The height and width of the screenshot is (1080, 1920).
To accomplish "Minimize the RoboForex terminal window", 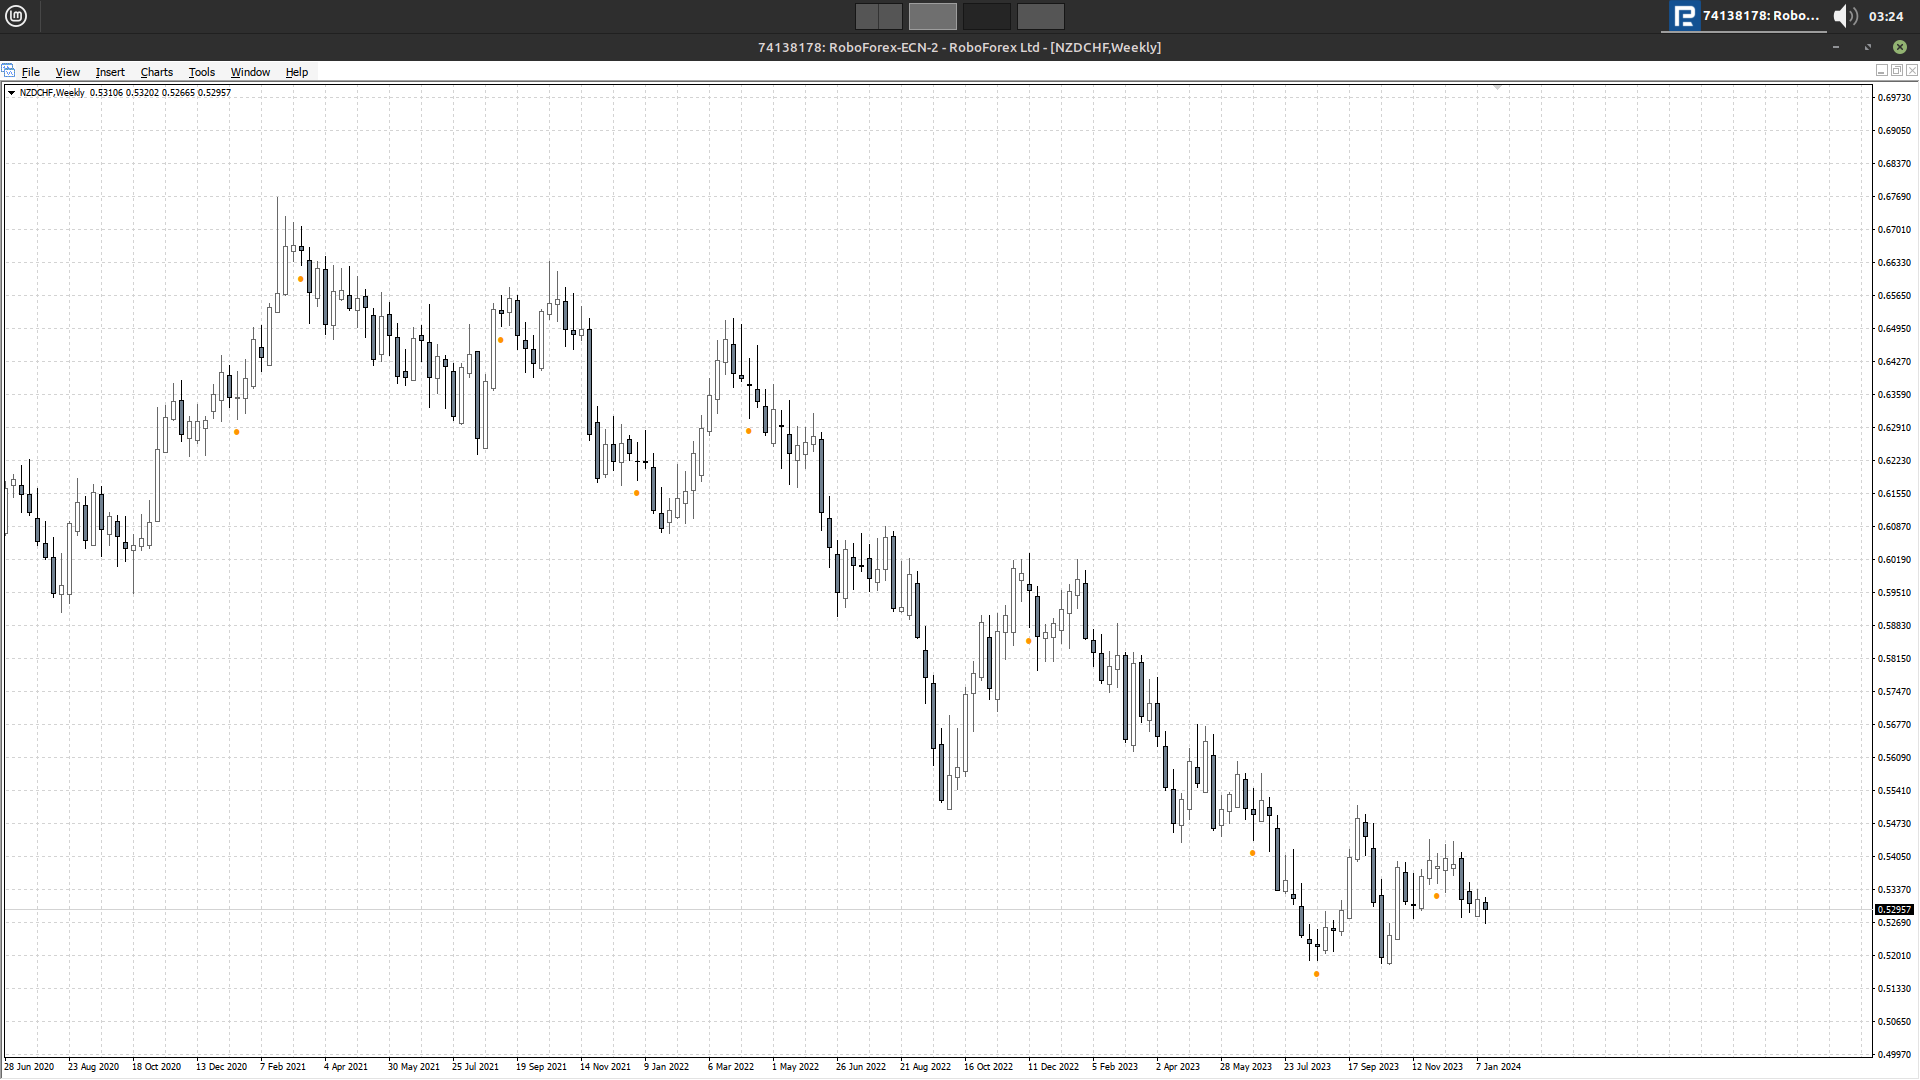I will click(x=1836, y=47).
